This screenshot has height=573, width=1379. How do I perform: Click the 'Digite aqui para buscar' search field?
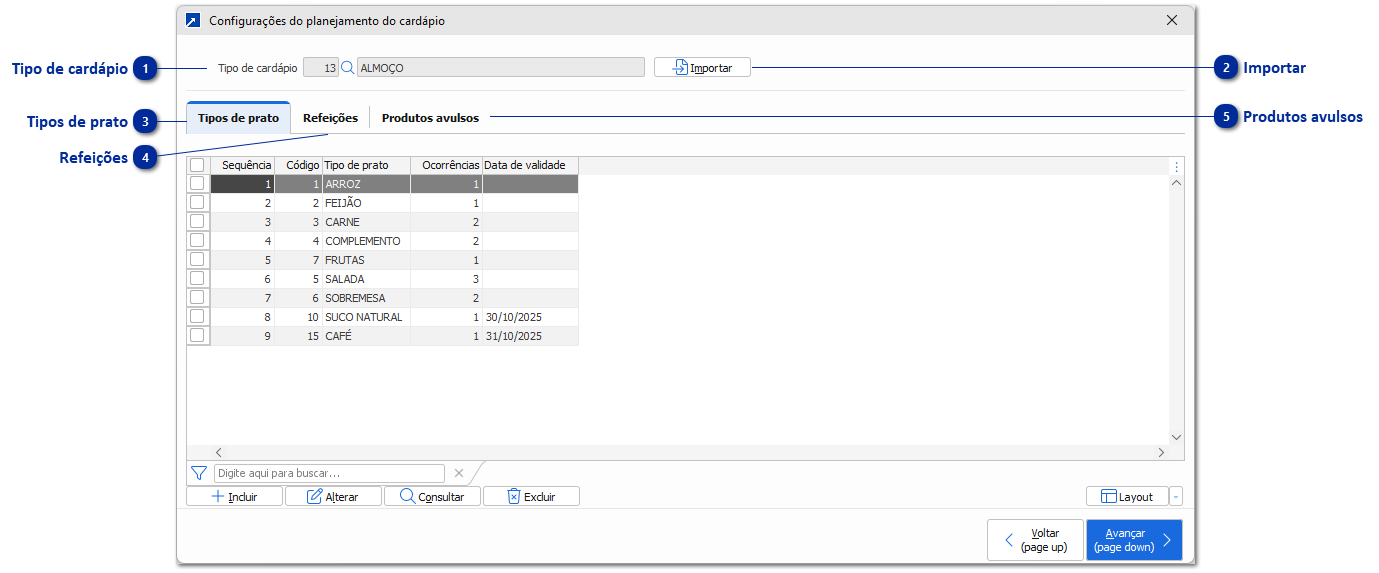coord(329,473)
